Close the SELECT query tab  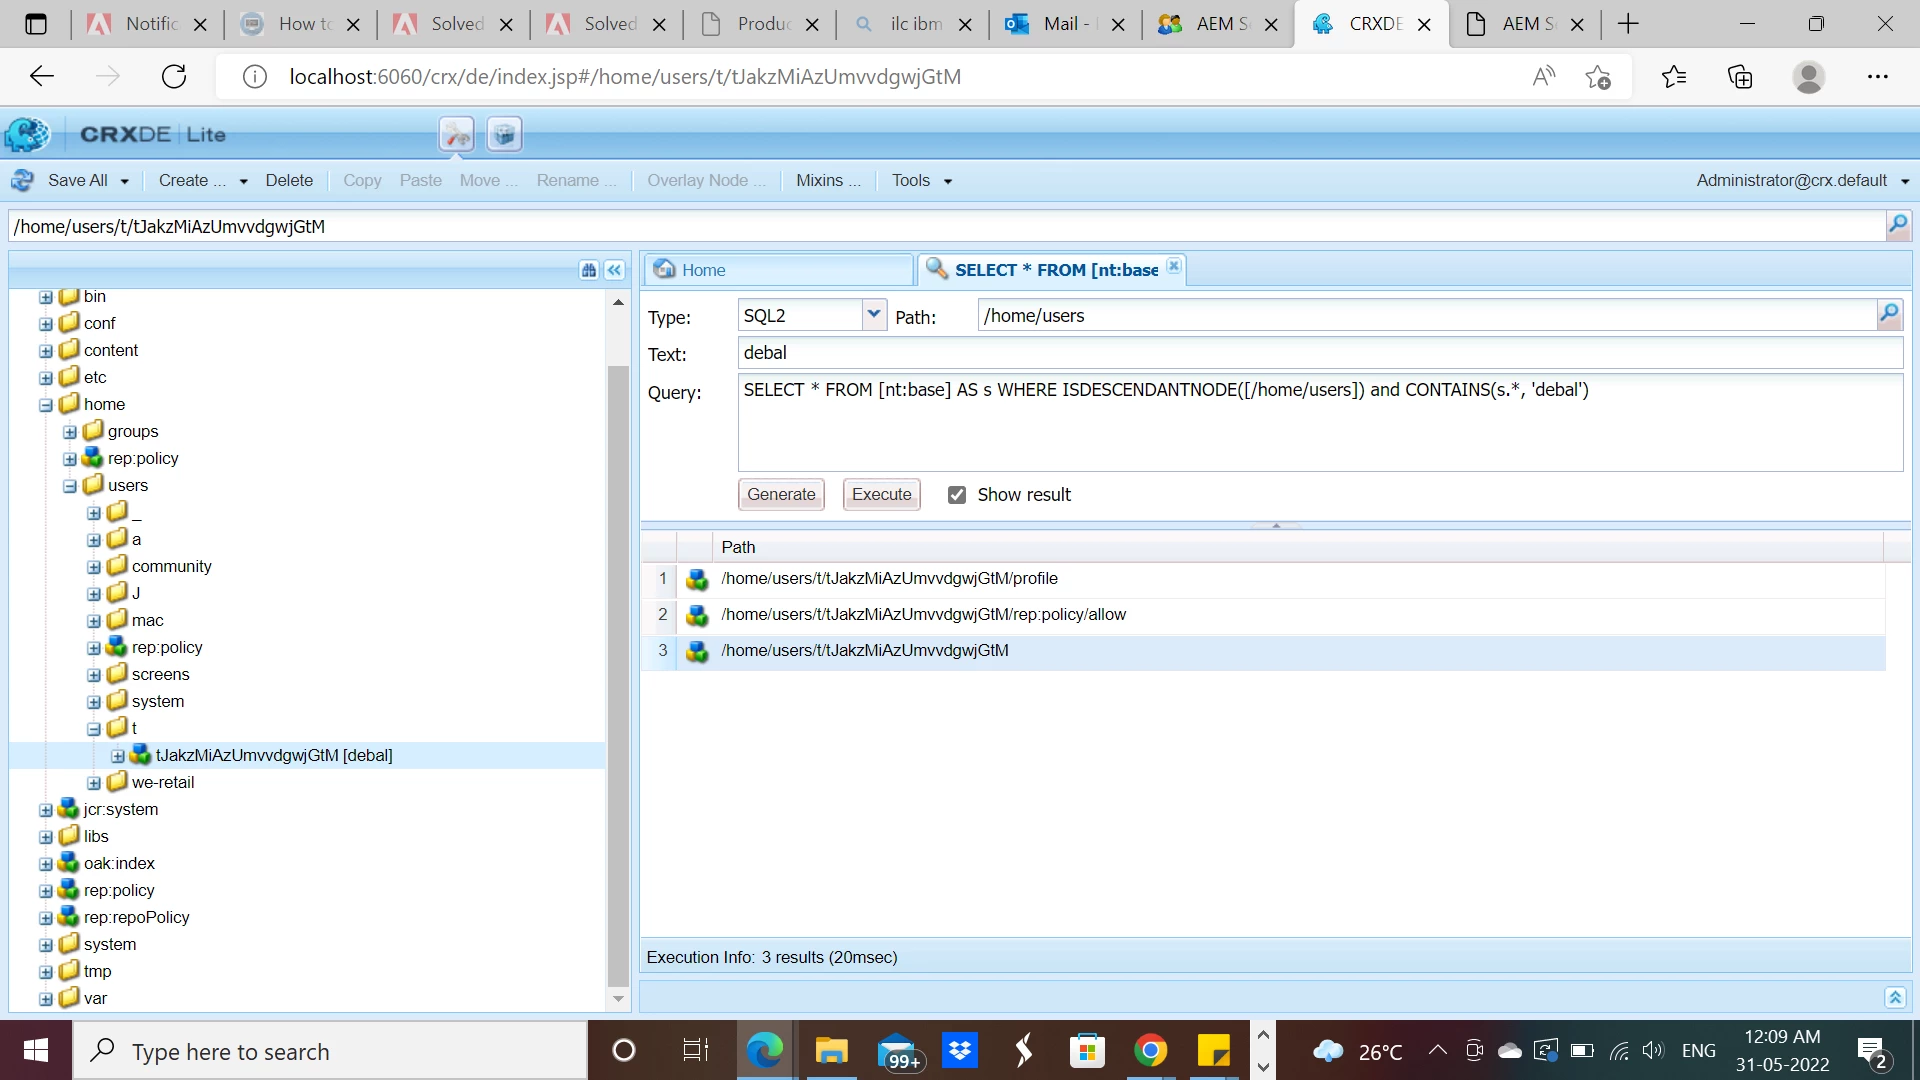tap(1174, 266)
